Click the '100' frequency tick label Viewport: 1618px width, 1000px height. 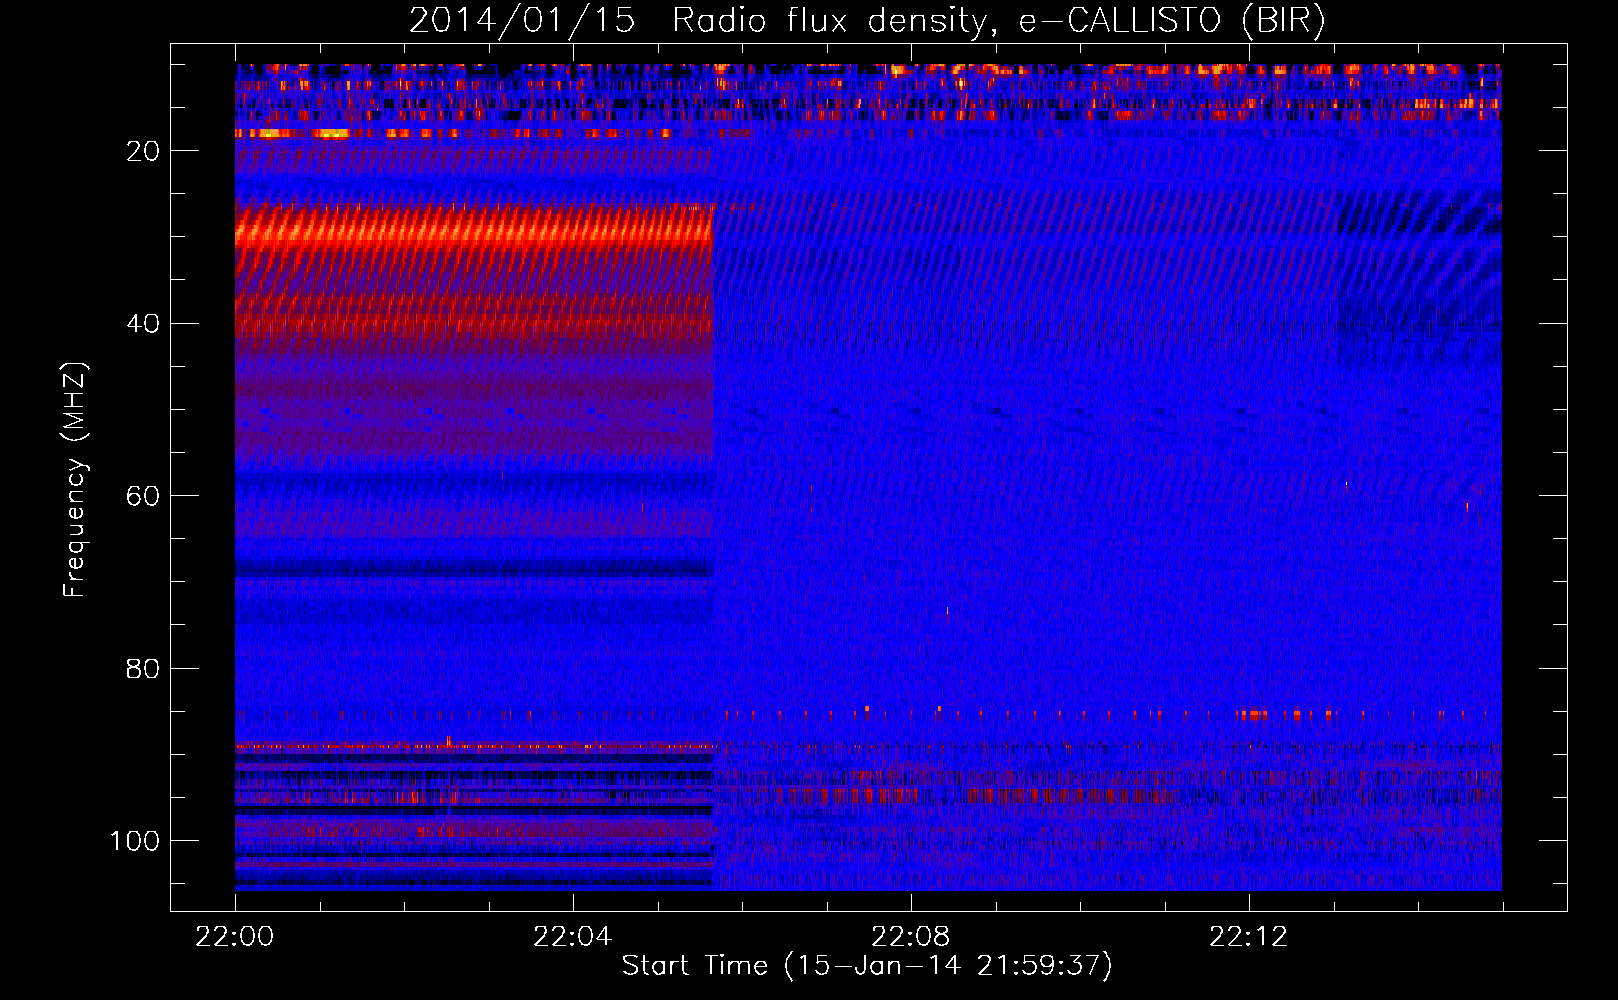coord(135,841)
